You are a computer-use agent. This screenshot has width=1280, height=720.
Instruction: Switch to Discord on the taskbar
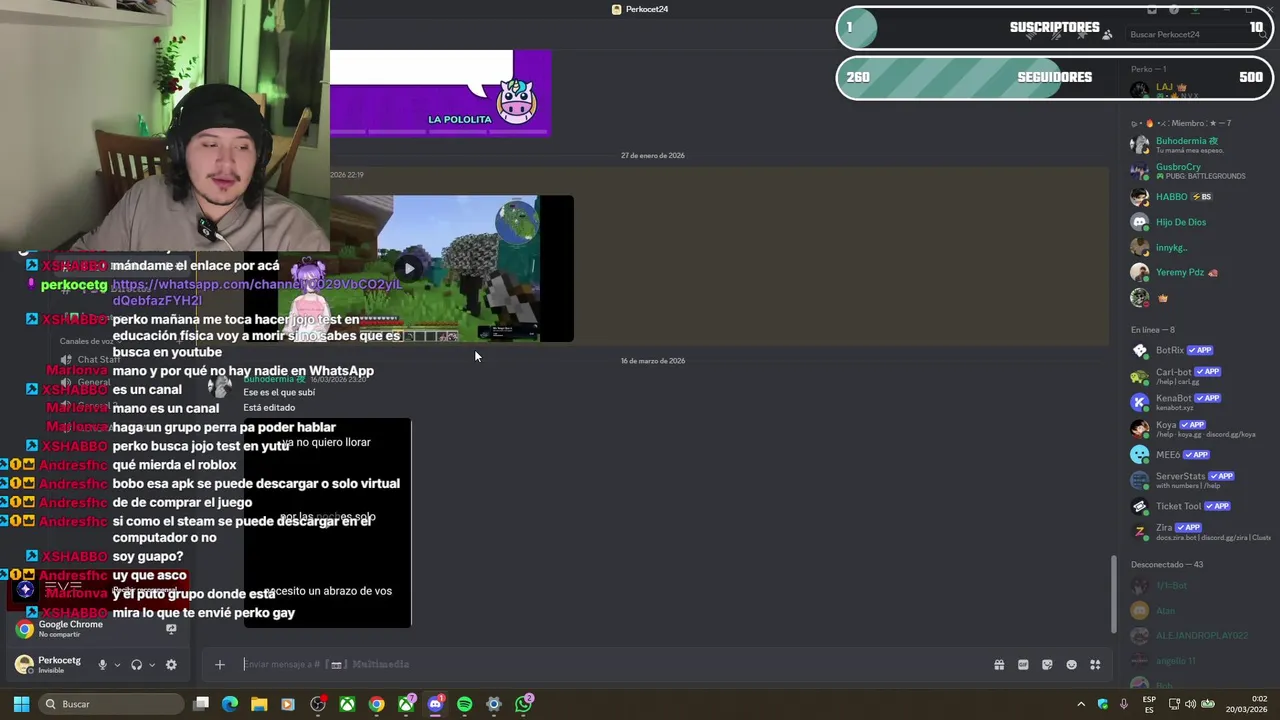tap(435, 704)
